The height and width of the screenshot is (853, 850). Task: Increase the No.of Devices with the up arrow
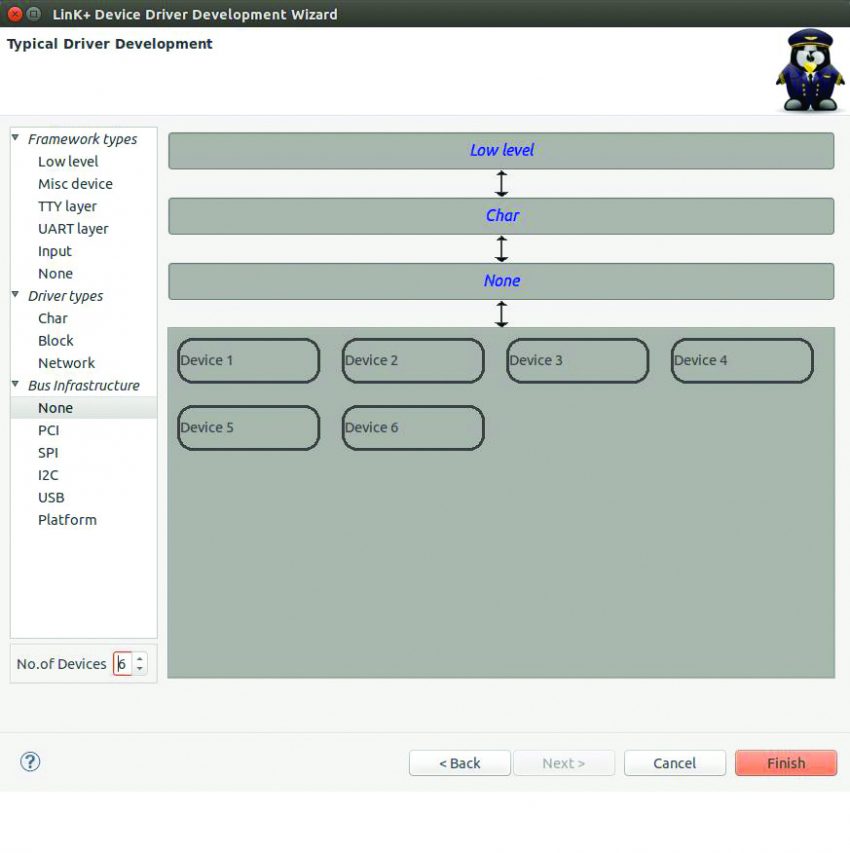pos(139,658)
